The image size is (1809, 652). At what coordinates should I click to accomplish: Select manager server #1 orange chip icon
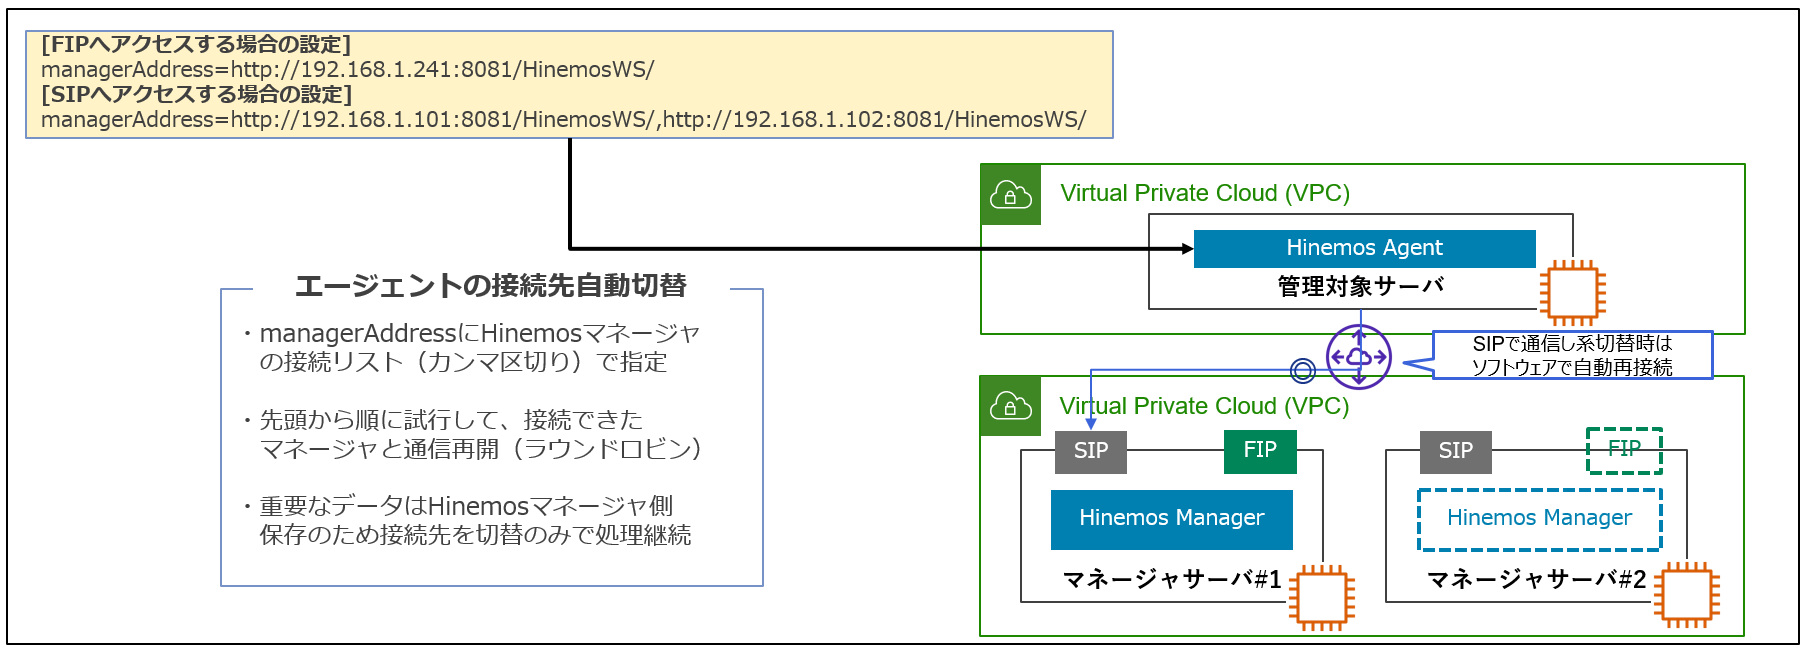[x=1322, y=597]
